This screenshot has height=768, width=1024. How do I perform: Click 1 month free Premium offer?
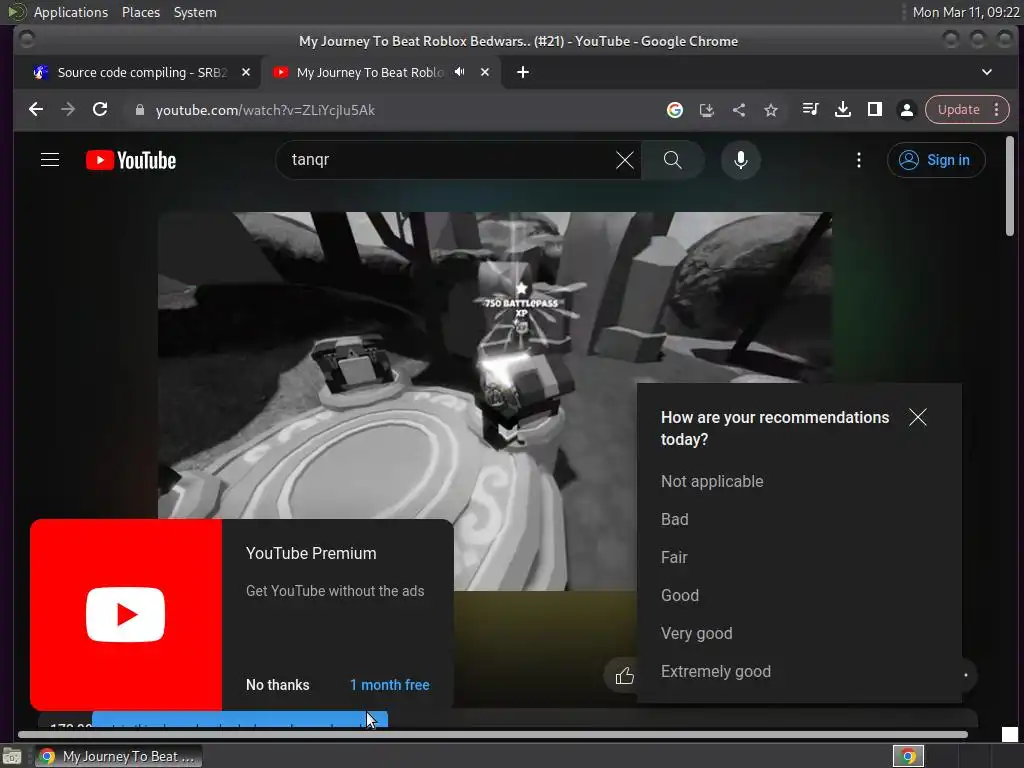(x=390, y=685)
